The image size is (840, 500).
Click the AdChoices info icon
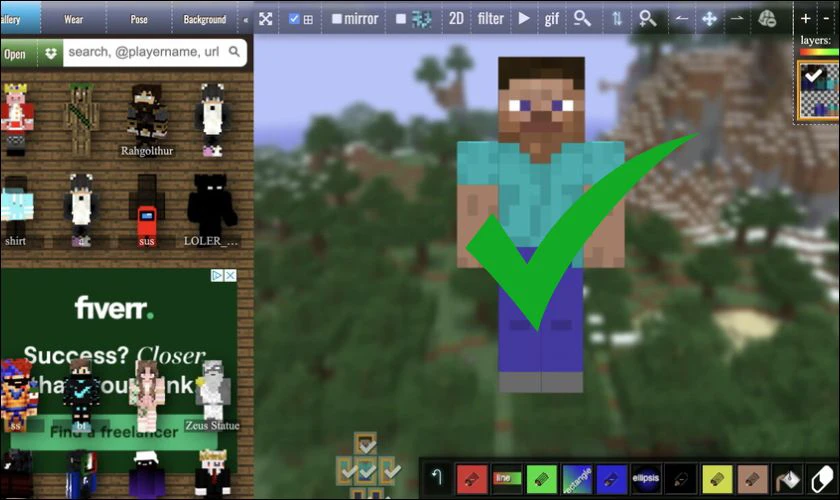pyautogui.click(x=217, y=275)
